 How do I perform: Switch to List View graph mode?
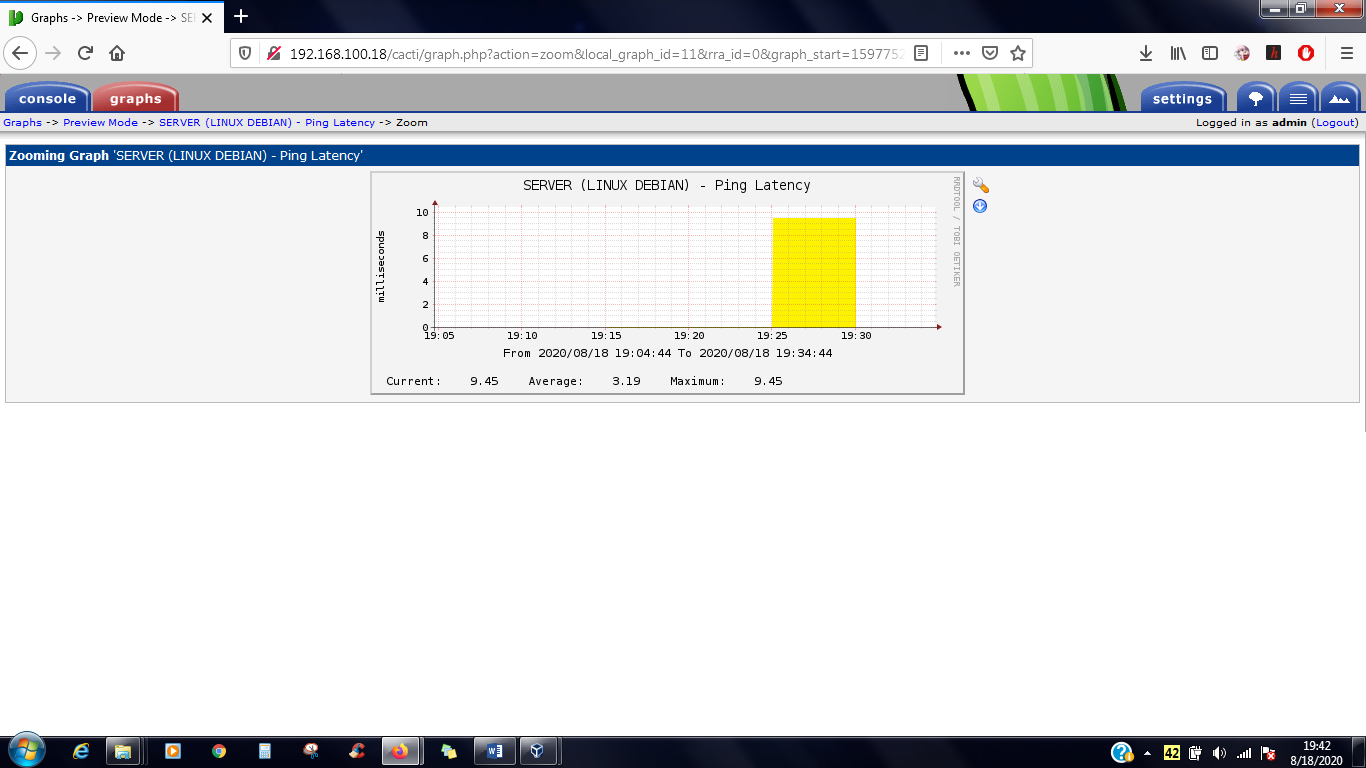tap(1298, 98)
